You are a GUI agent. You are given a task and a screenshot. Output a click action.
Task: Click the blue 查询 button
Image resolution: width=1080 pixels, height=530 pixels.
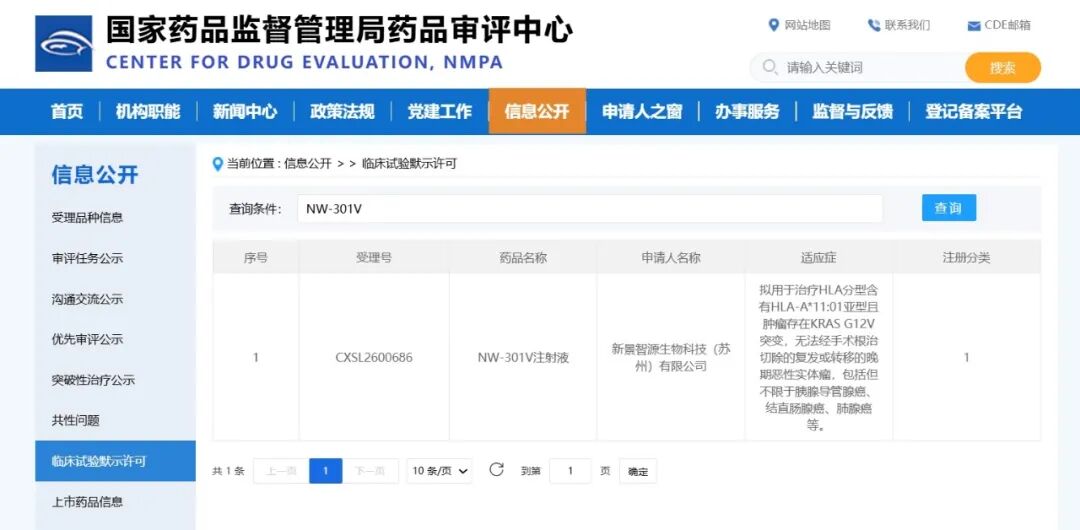click(x=948, y=208)
